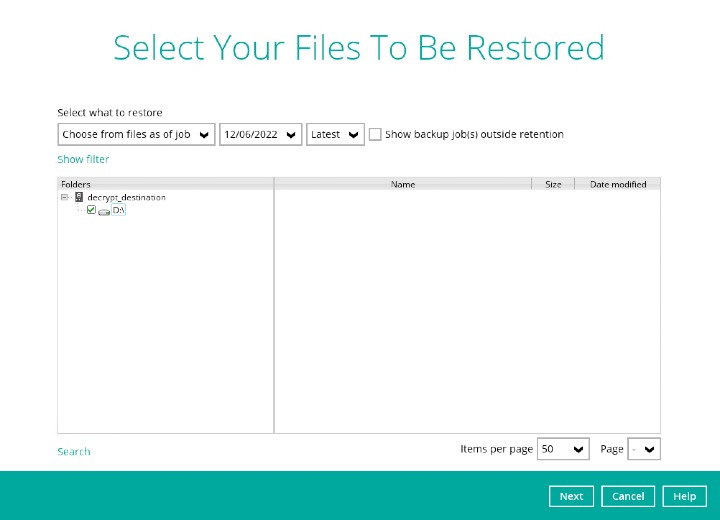Open the Page number dropdown
Viewport: 720px width, 520px height.
(644, 450)
